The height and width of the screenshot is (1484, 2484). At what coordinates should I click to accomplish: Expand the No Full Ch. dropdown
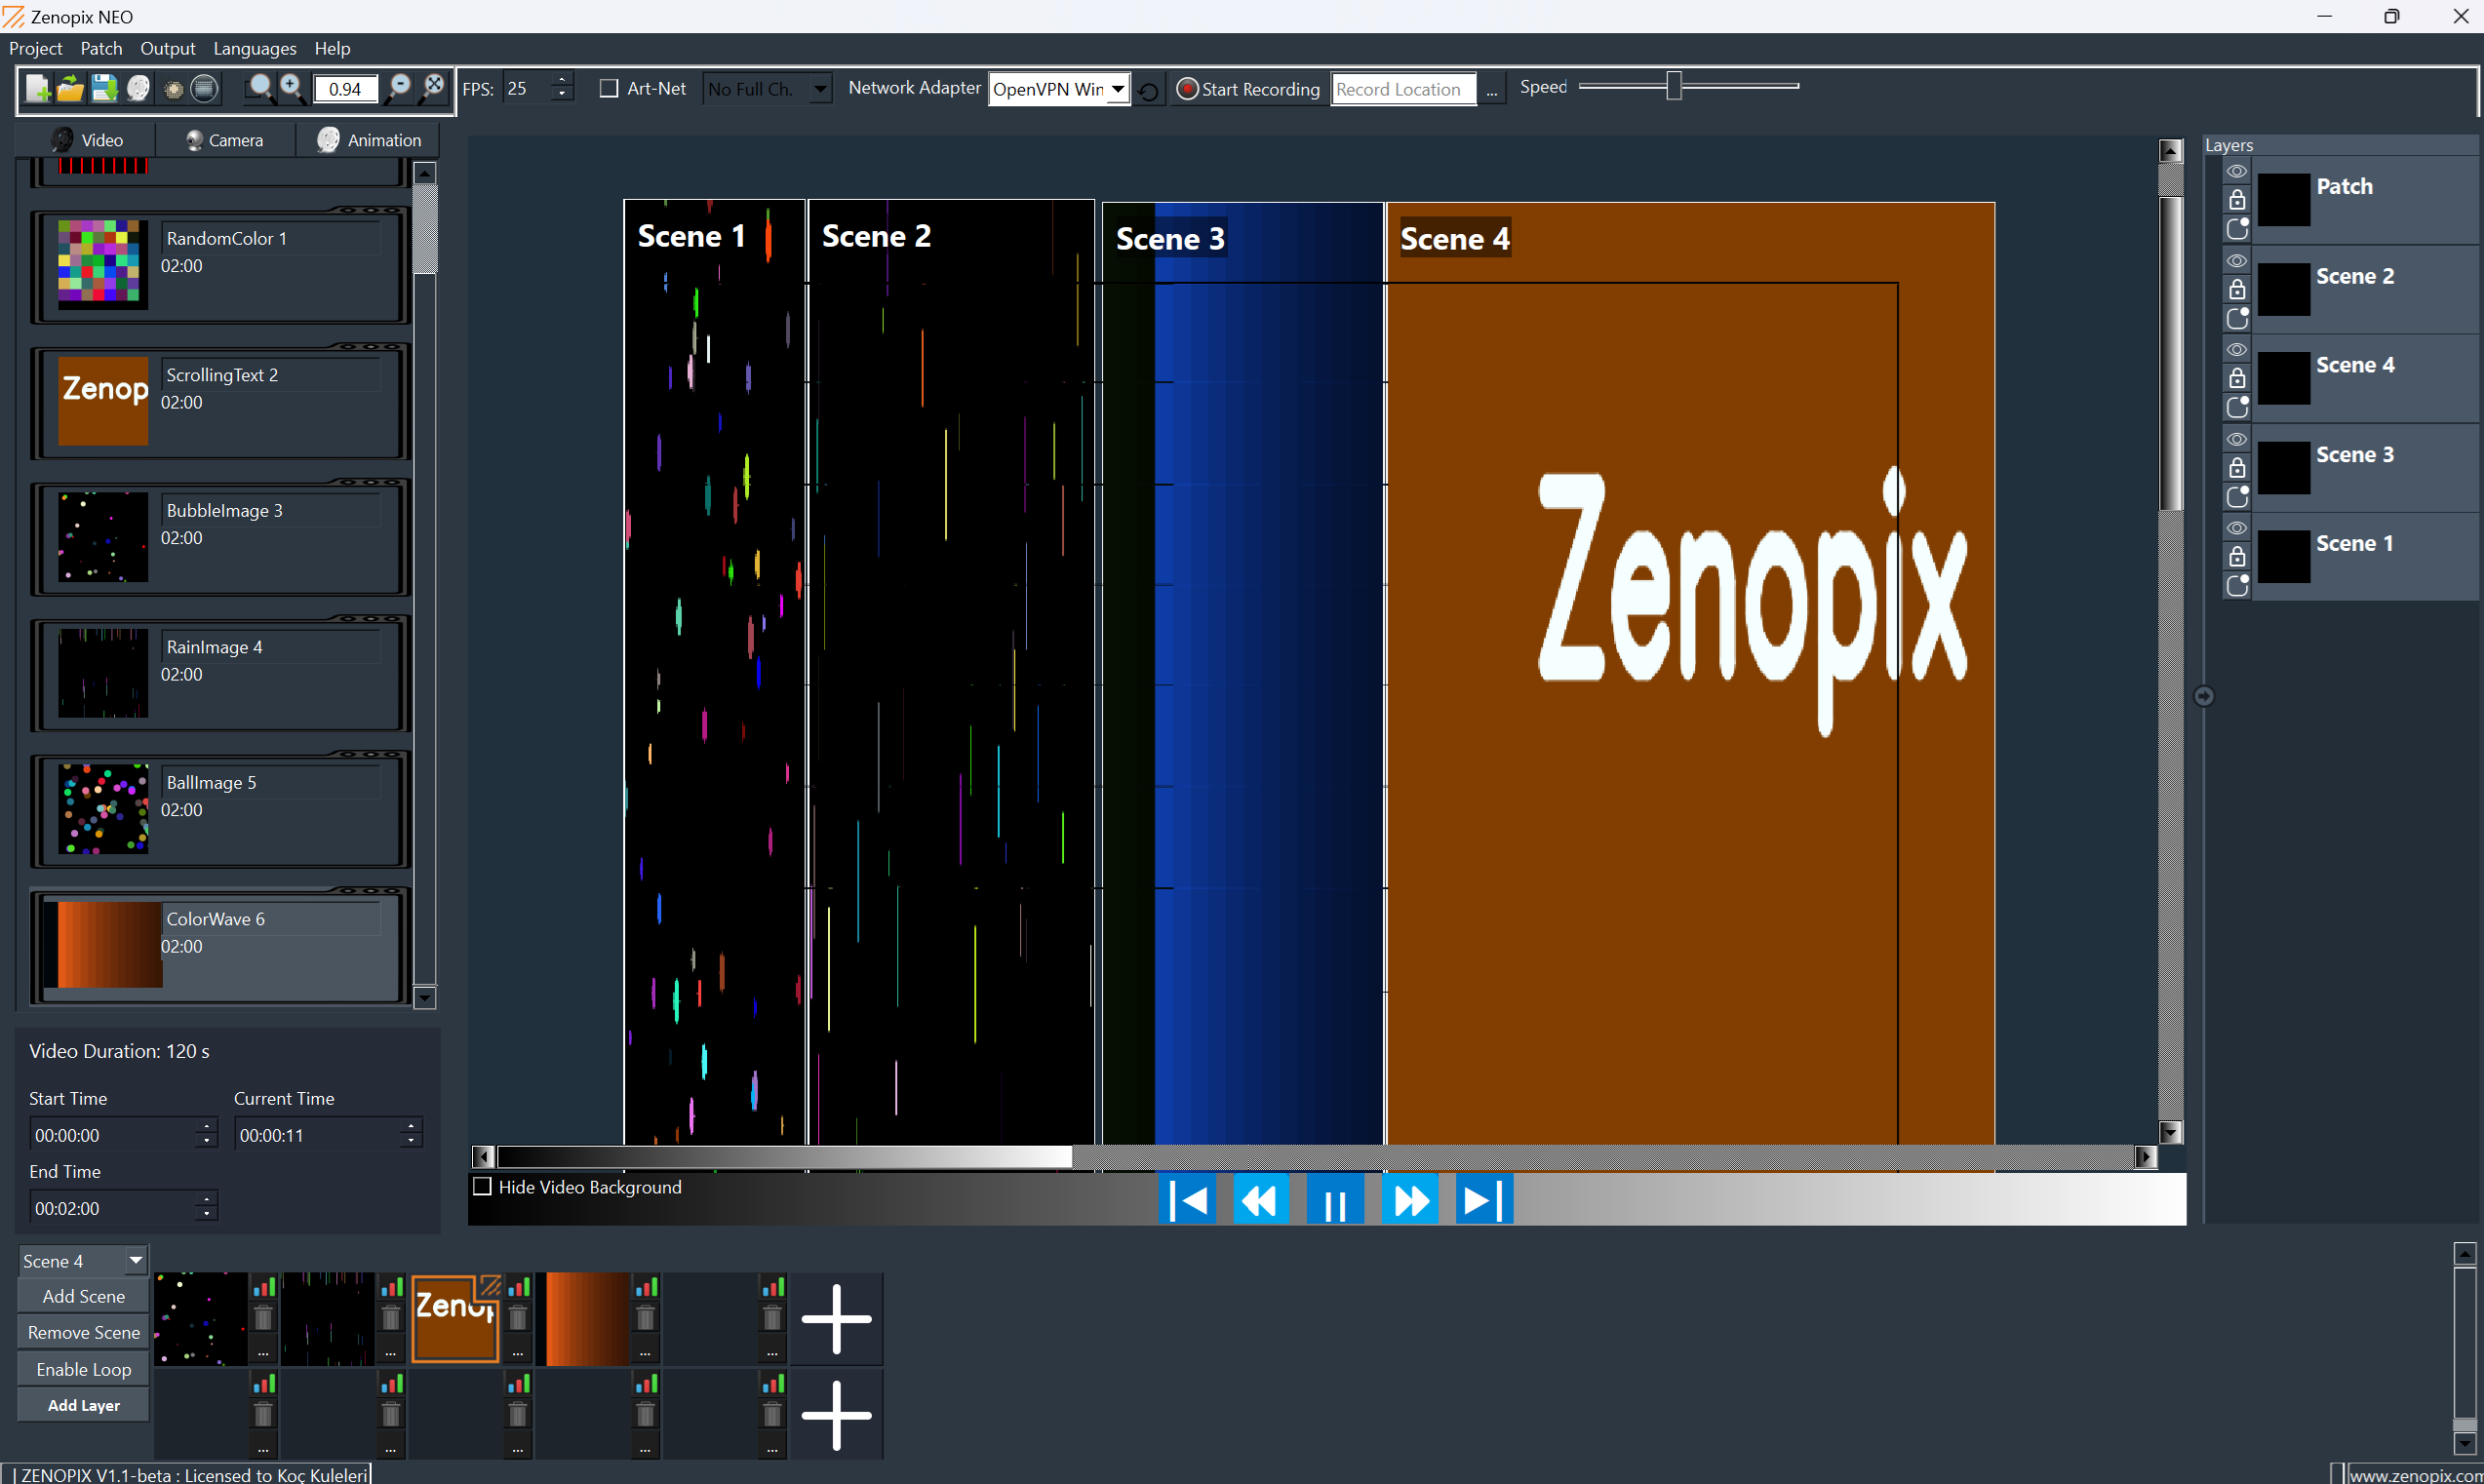coord(819,89)
